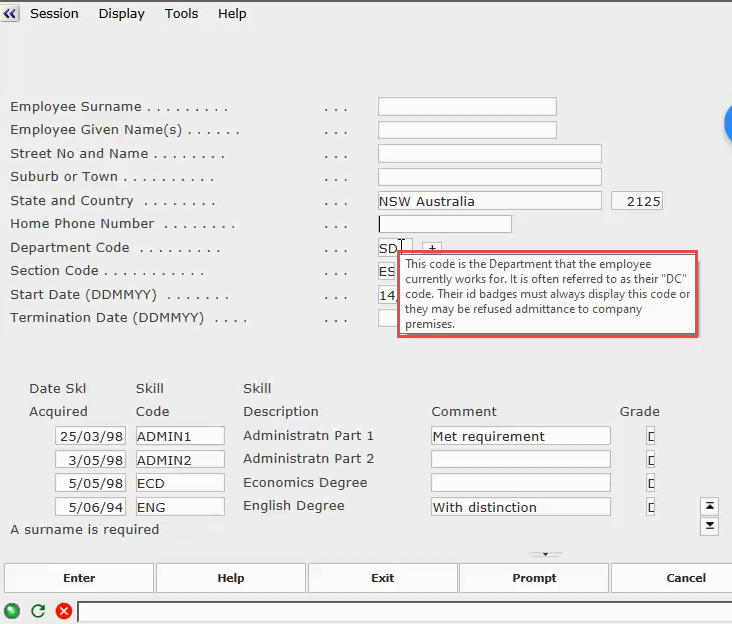Screen dimensions: 732x624
Task: Click the Department Code help tooltip
Action: 548,294
